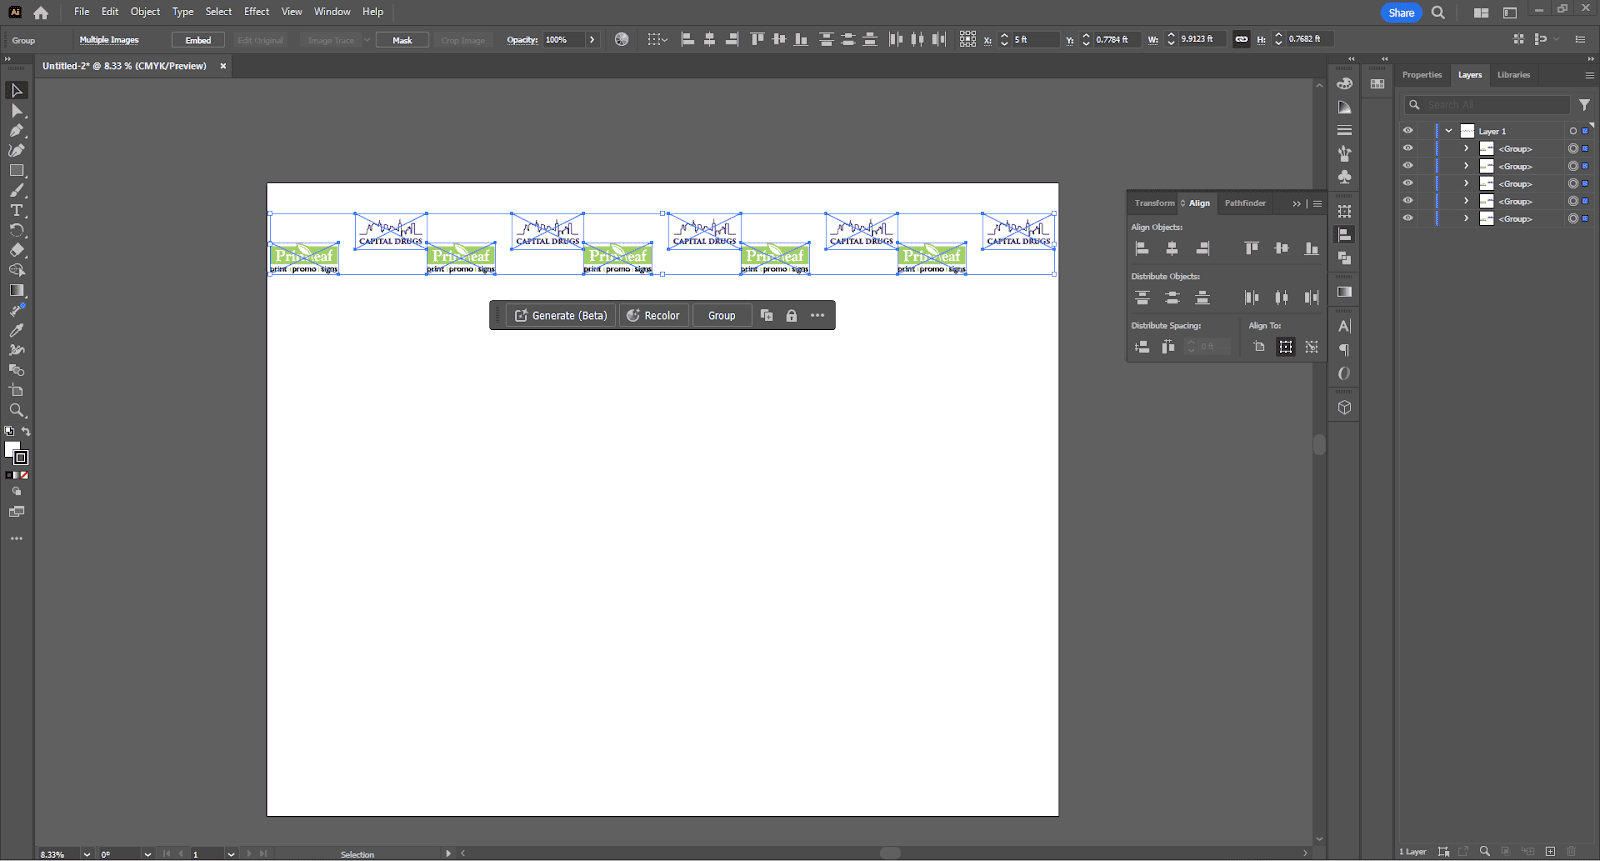1600x861 pixels.
Task: Switch to the Transform tab
Action: pos(1154,203)
